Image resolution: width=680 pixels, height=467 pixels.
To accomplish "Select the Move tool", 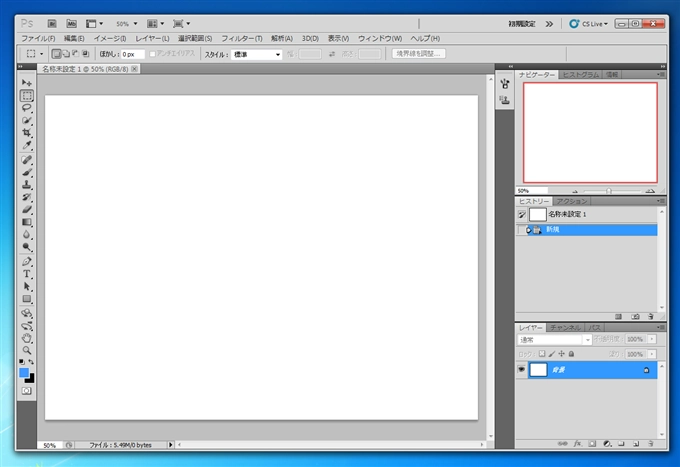I will click(x=27, y=82).
